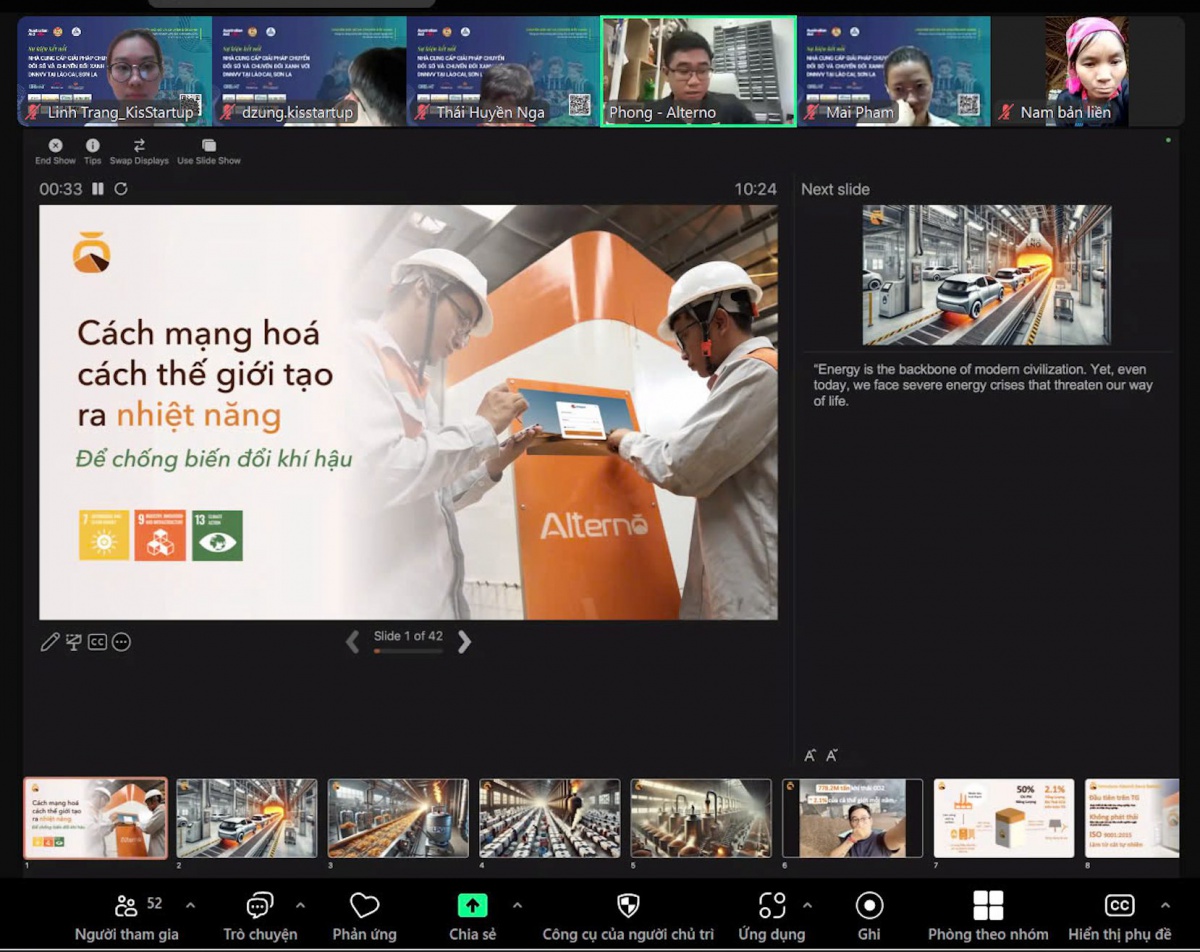The image size is (1200, 952).
Task: Expand the arrow next to Chia sẻ
Action: (x=517, y=906)
